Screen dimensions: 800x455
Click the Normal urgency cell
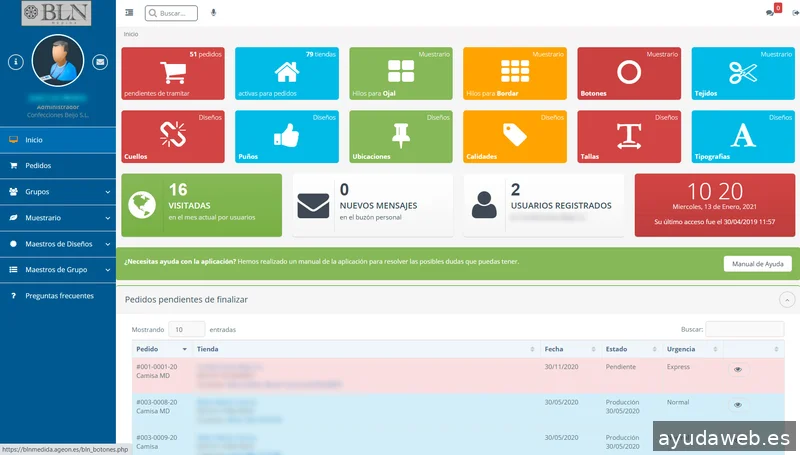(678, 402)
